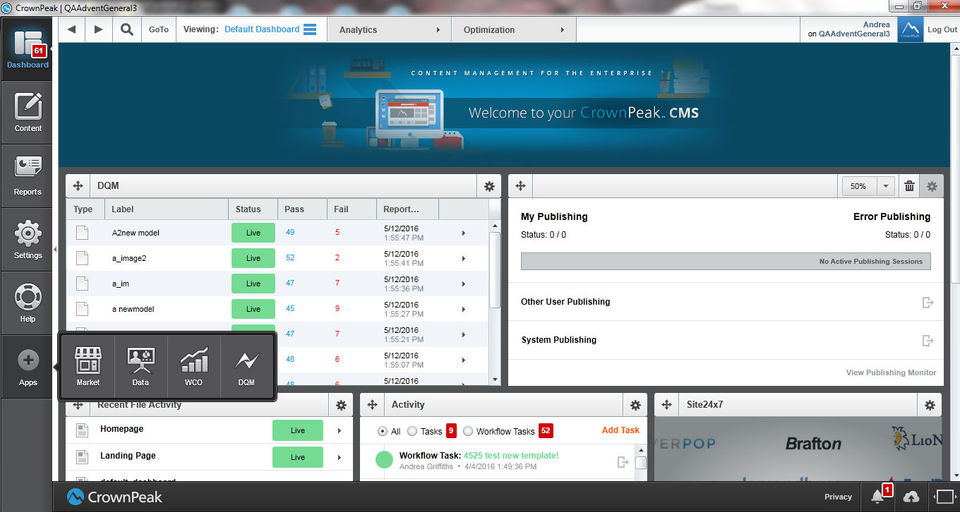The width and height of the screenshot is (960, 512).
Task: Expand the A2new model row arrow
Action: click(463, 233)
